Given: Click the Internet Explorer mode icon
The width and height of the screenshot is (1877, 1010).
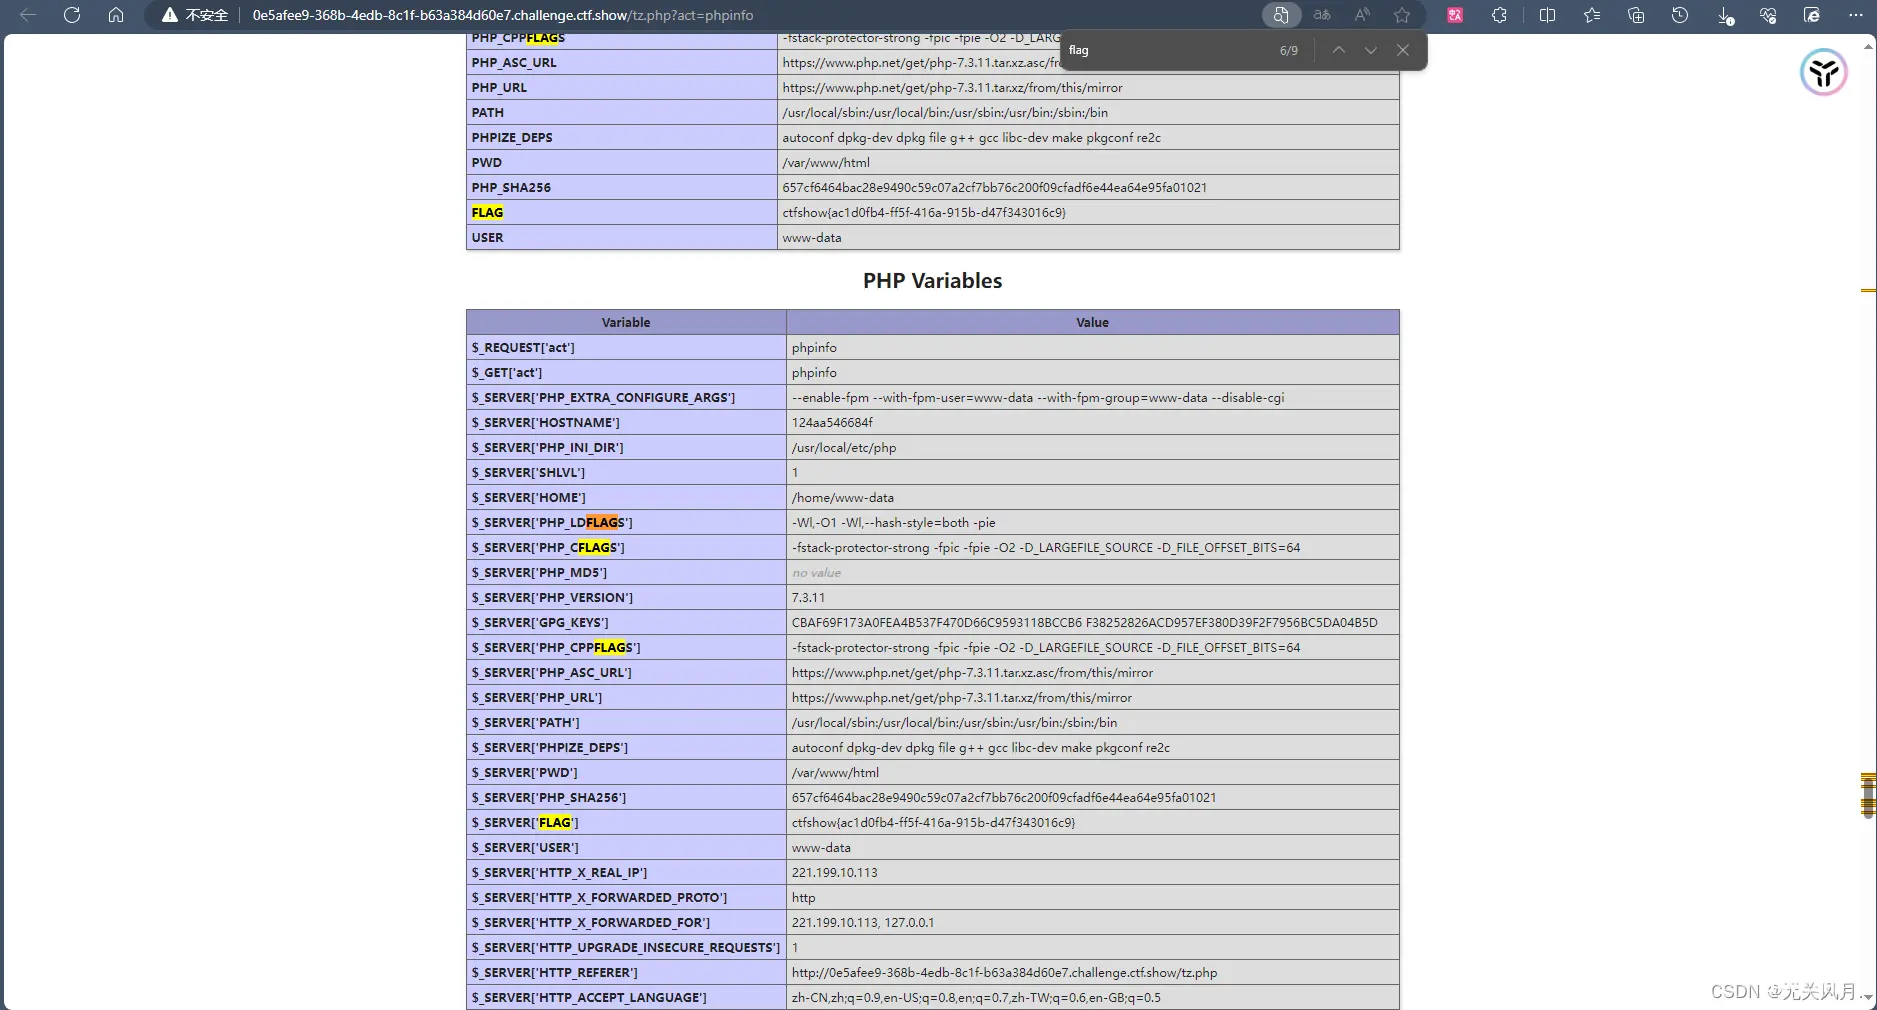Looking at the screenshot, I should [1812, 15].
